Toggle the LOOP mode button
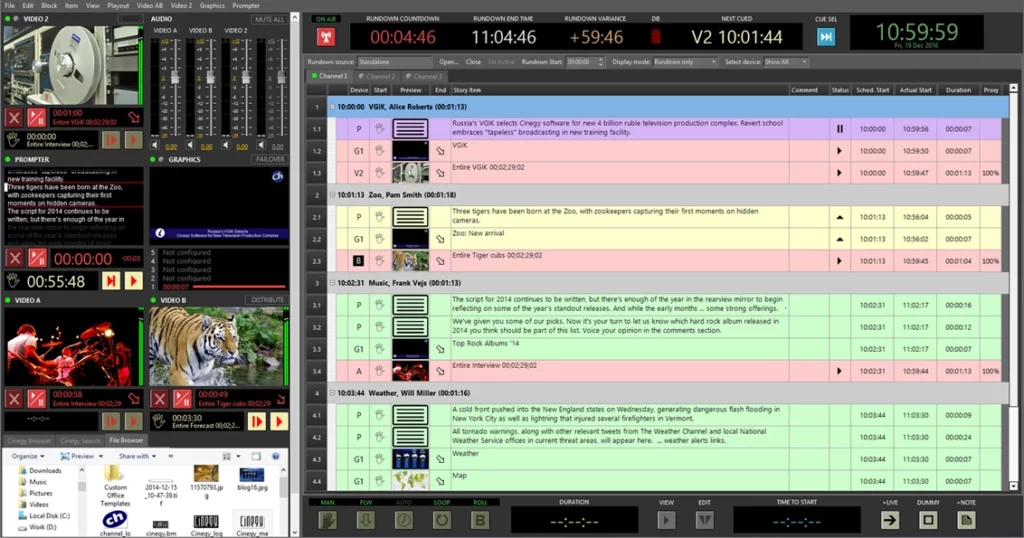Image resolution: width=1024 pixels, height=538 pixels. pyautogui.click(x=441, y=520)
